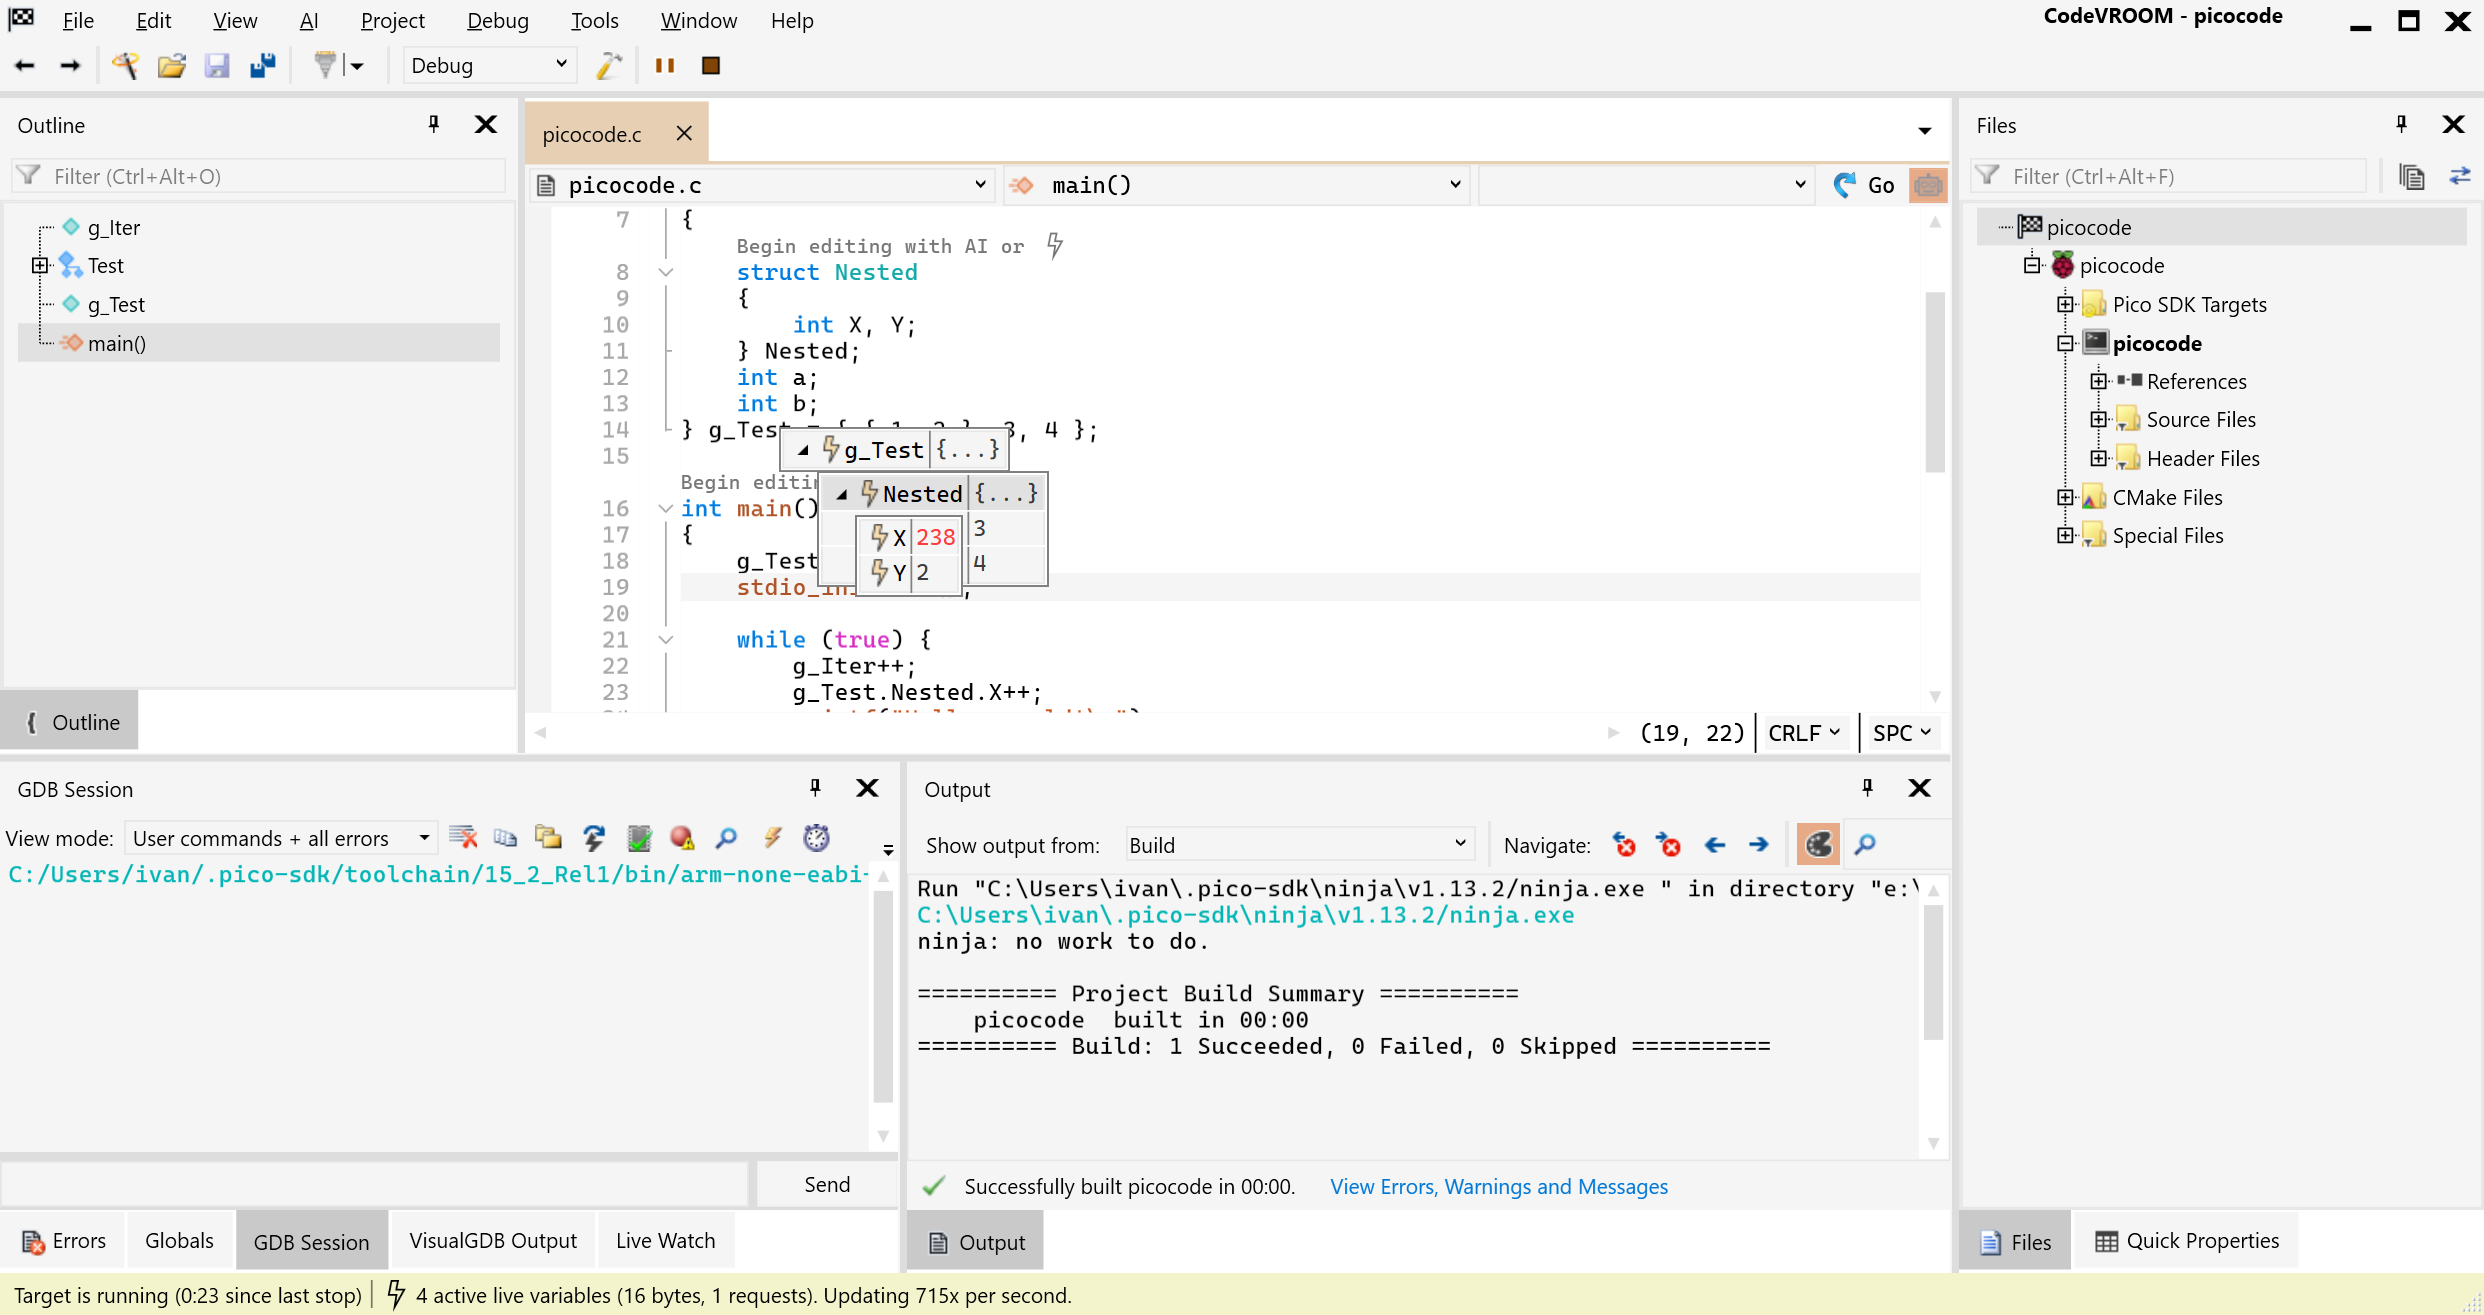This screenshot has width=2484, height=1315.
Task: Pin the Outline panel
Action: (x=434, y=124)
